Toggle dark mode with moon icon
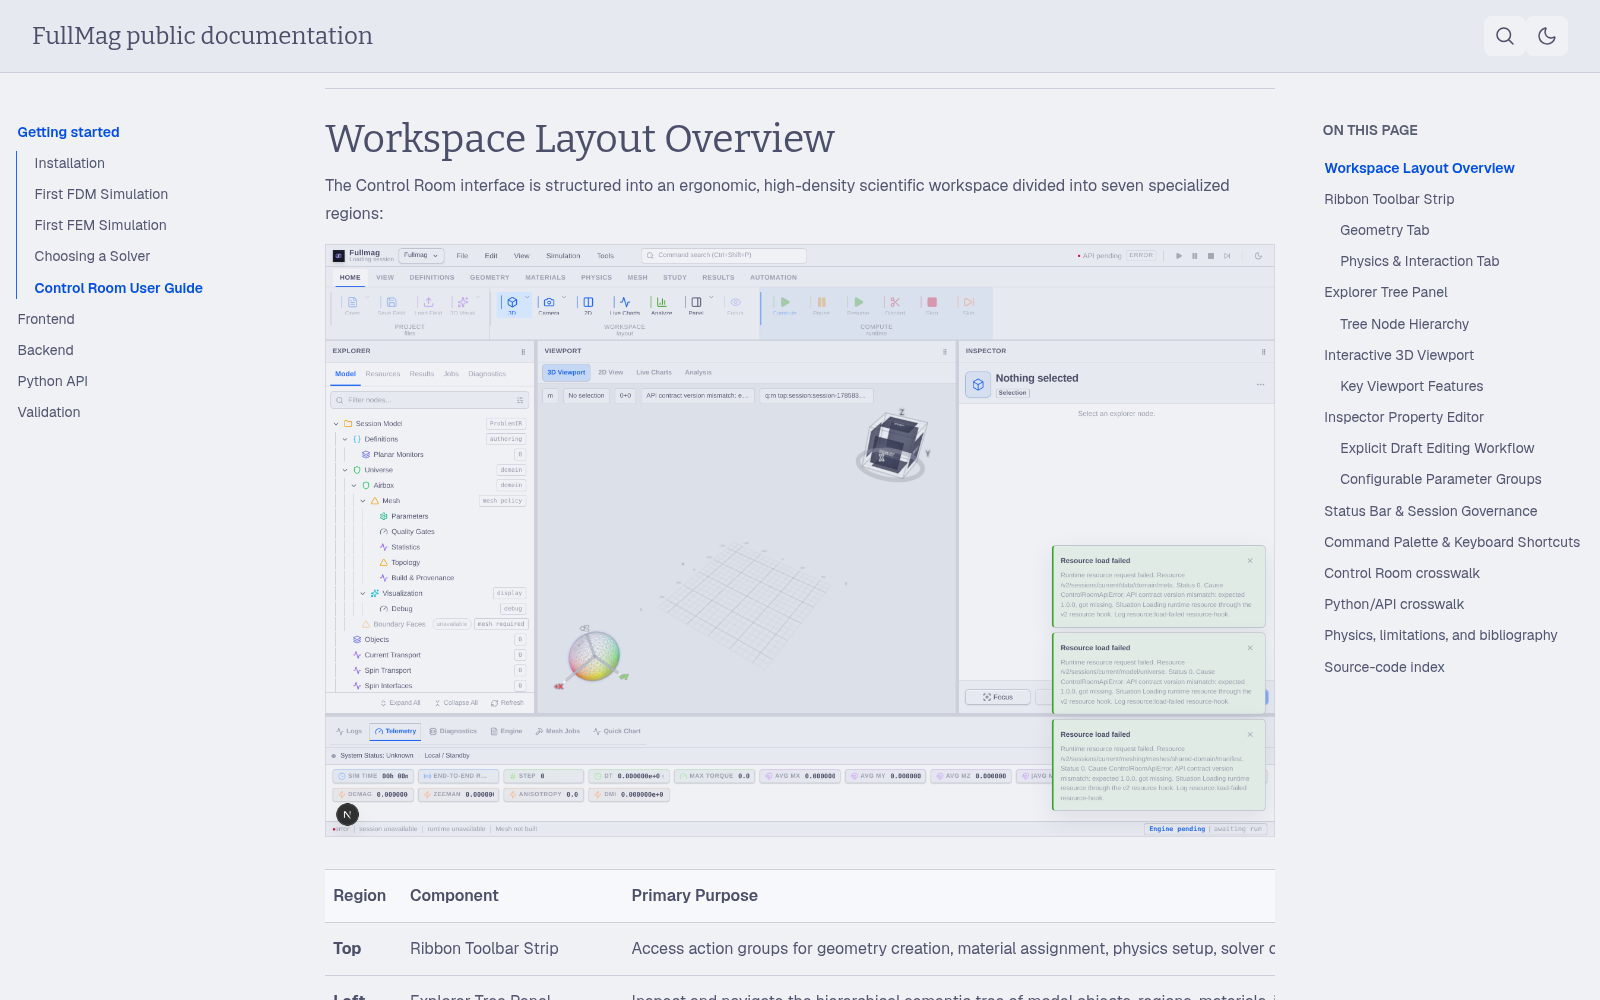1600x1000 pixels. point(1547,36)
